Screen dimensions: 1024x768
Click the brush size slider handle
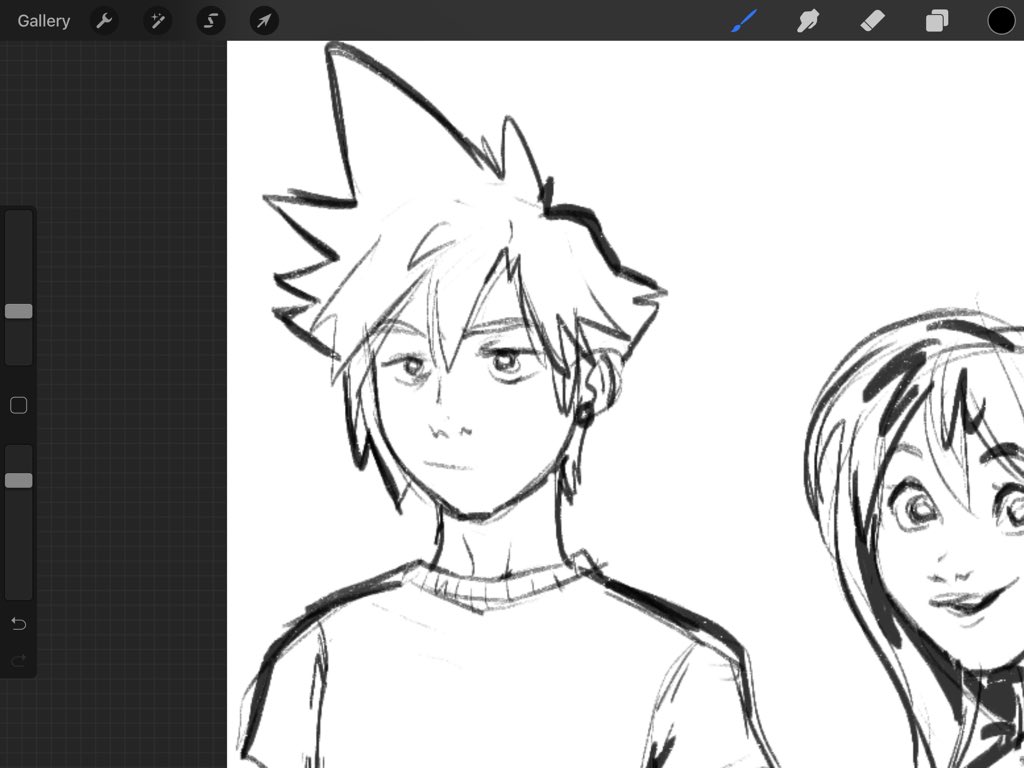tap(18, 312)
